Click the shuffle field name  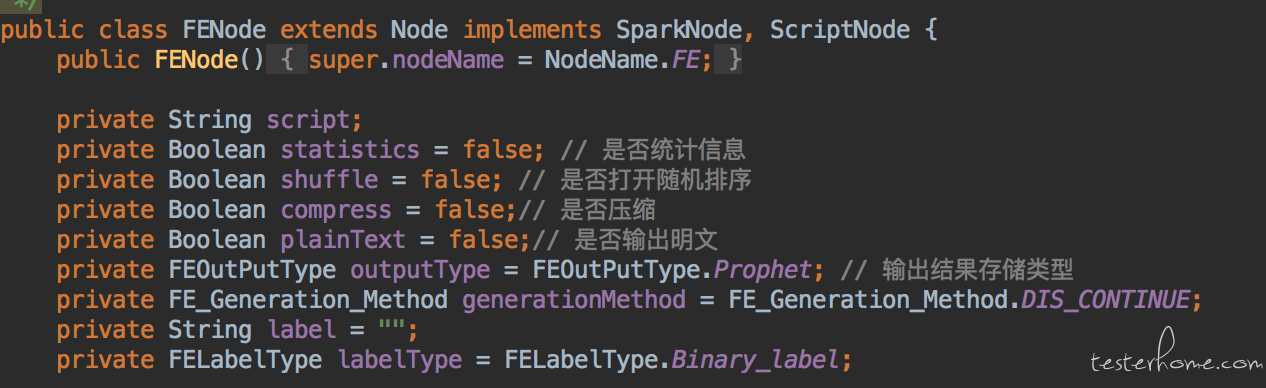pyautogui.click(x=329, y=180)
